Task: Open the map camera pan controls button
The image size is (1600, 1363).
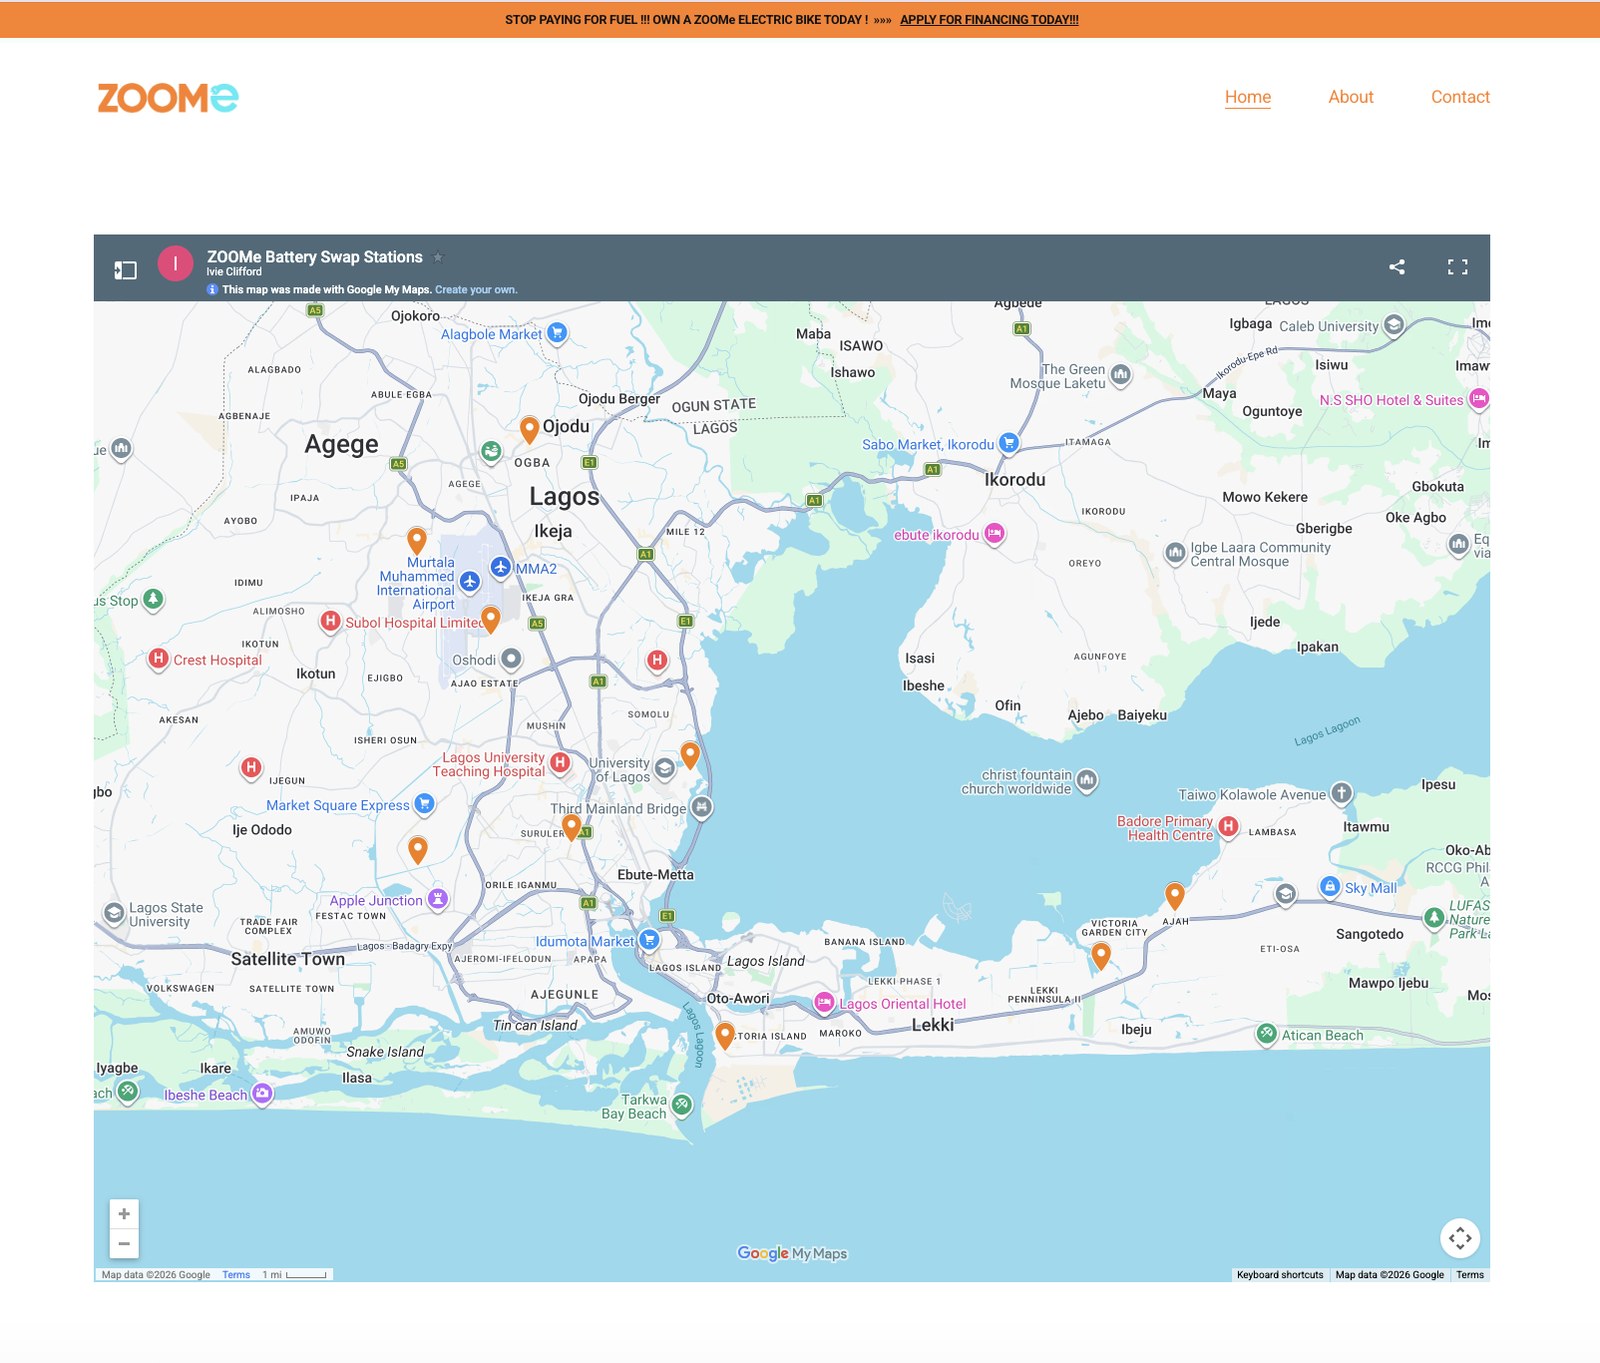Action: pos(1460,1238)
